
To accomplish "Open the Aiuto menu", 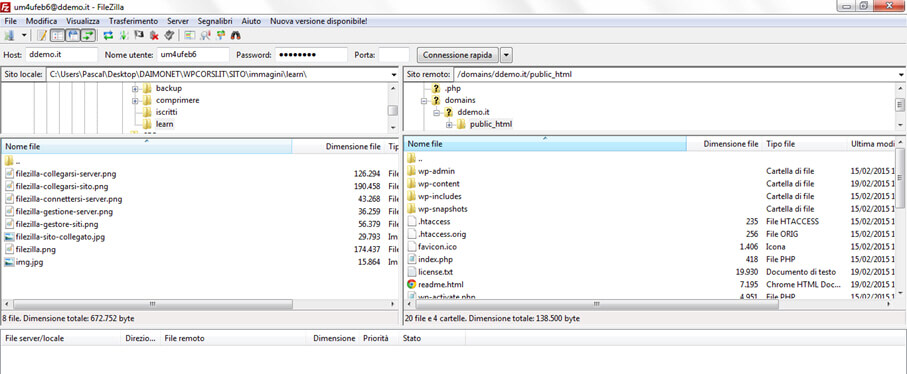I will (x=251, y=21).
